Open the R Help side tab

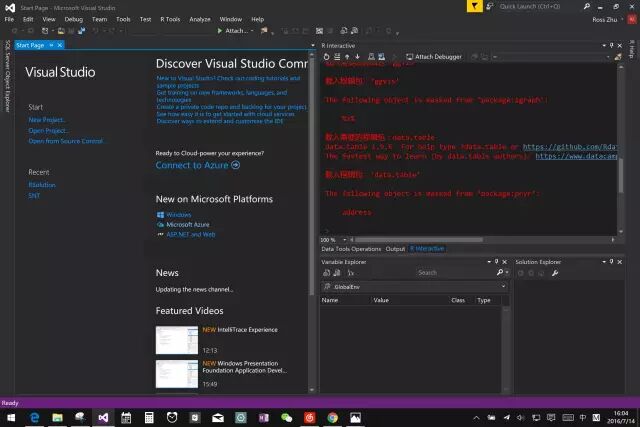coord(632,49)
